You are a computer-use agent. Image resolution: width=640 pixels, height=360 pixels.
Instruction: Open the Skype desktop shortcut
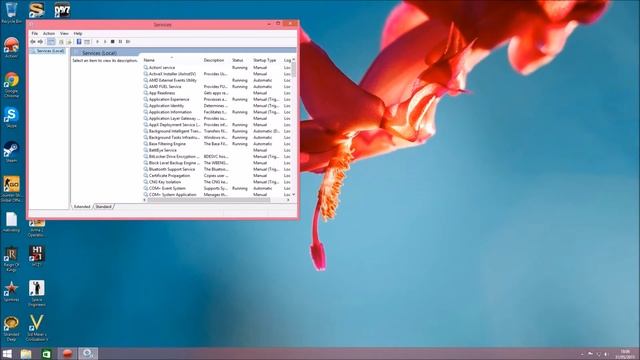[11, 118]
